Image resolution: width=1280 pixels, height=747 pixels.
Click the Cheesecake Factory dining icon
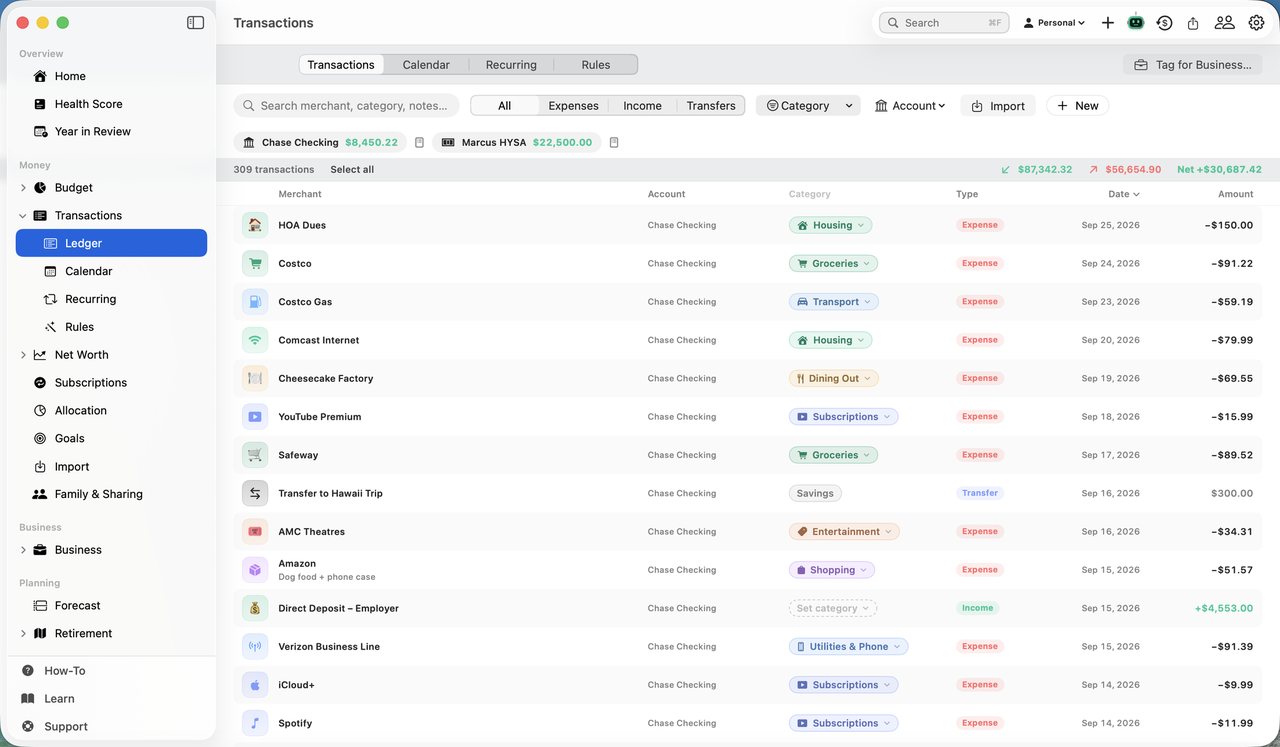(x=255, y=378)
